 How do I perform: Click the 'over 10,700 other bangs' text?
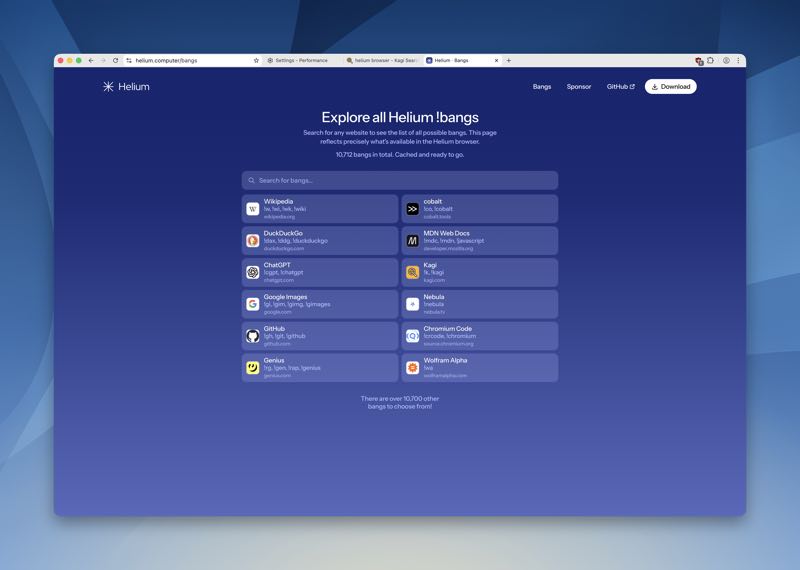399,402
